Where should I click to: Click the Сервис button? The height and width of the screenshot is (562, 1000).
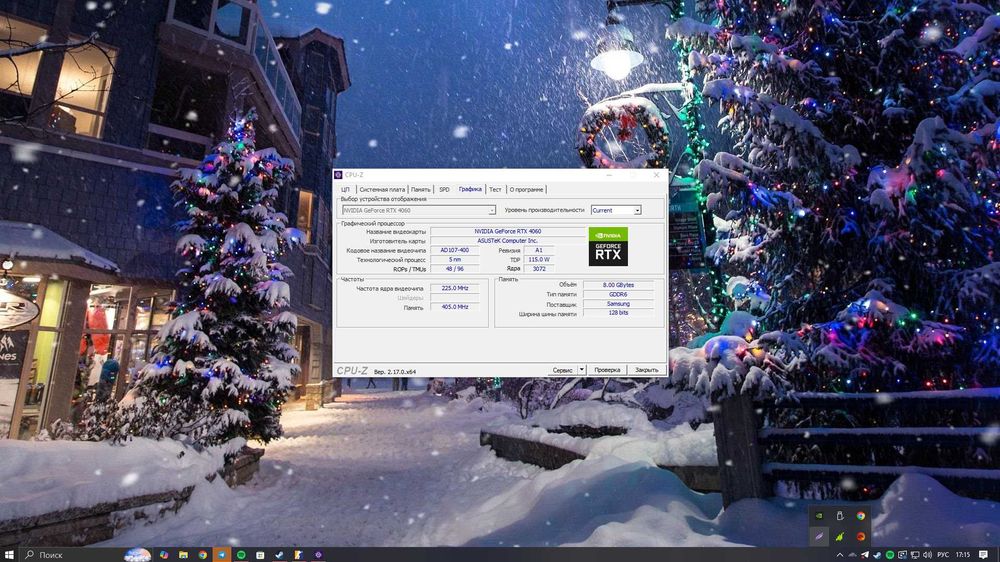point(562,370)
